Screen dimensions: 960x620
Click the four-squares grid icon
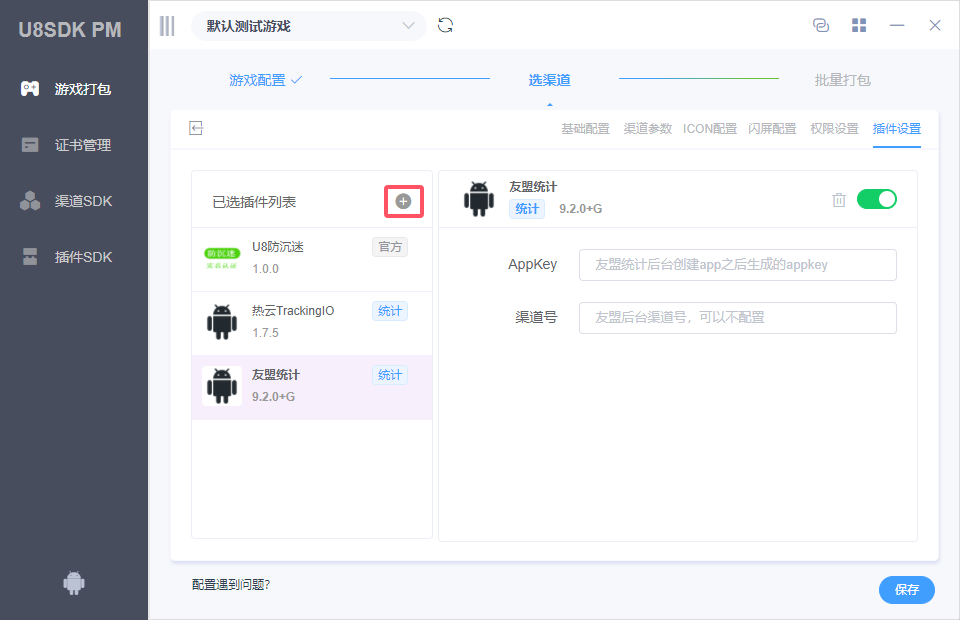(859, 25)
